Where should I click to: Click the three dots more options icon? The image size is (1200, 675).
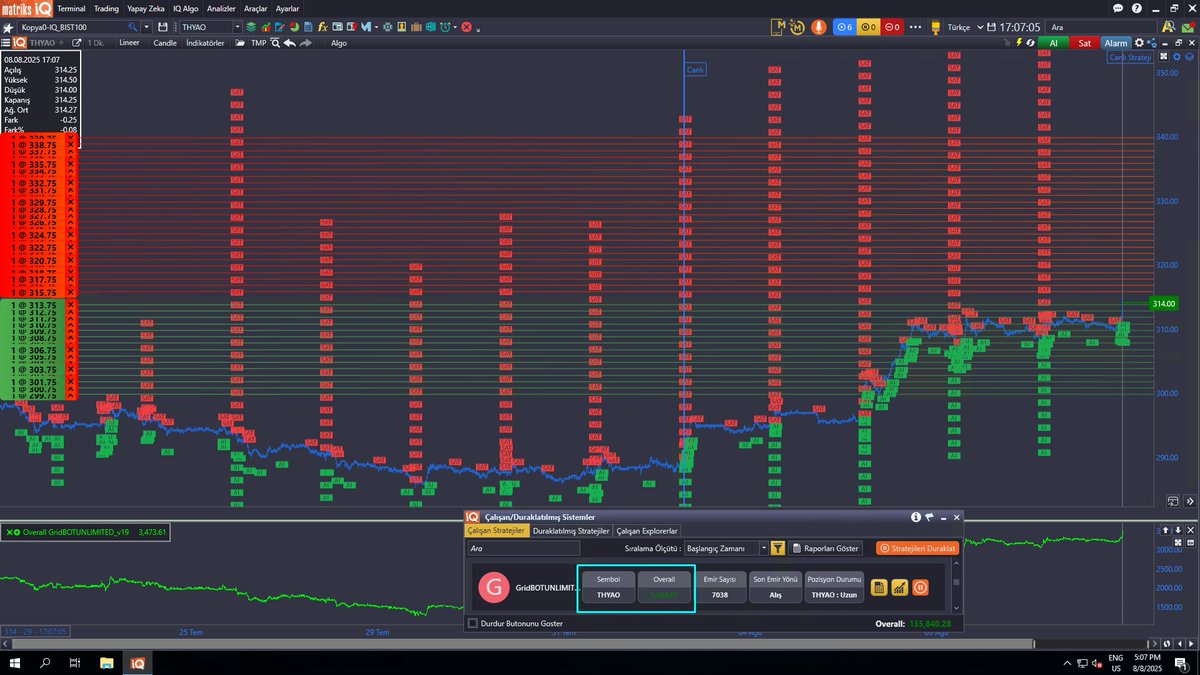[x=915, y=27]
